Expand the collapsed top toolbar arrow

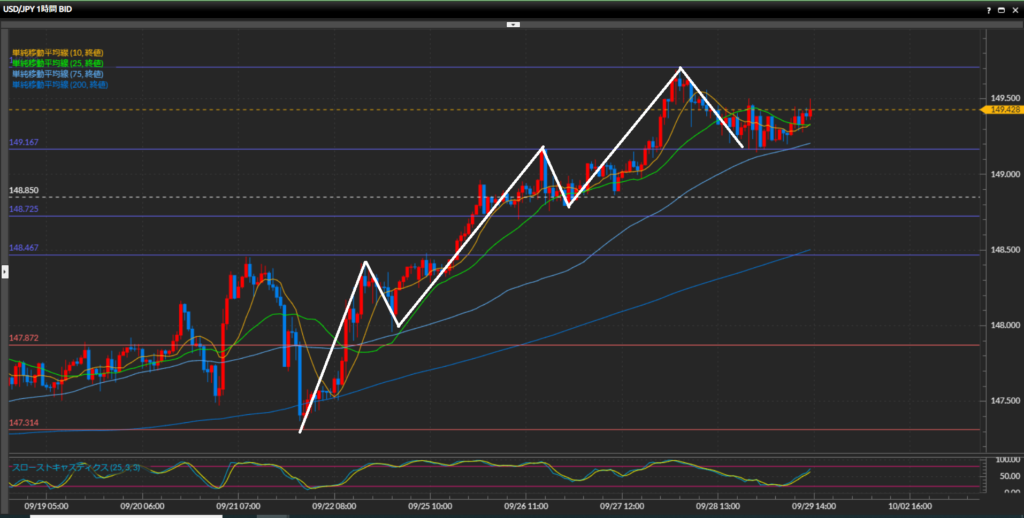[512, 23]
